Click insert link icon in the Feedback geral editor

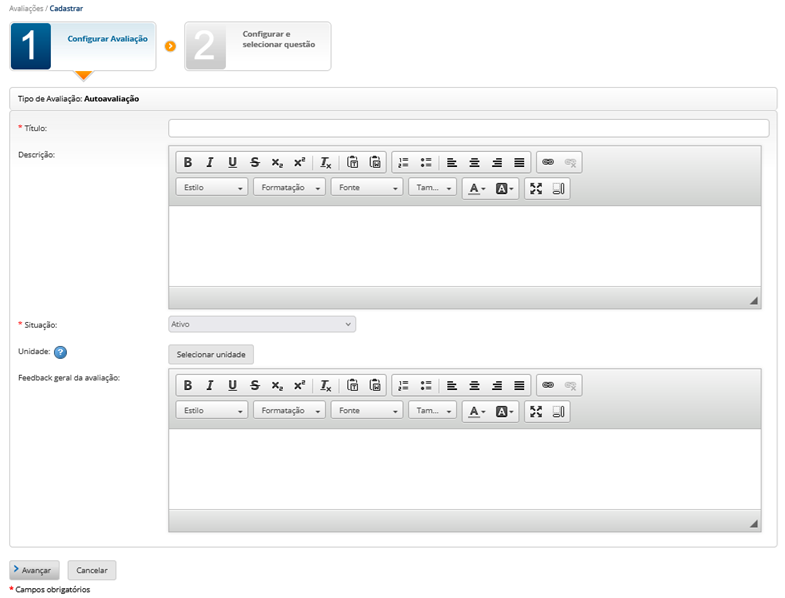(547, 385)
